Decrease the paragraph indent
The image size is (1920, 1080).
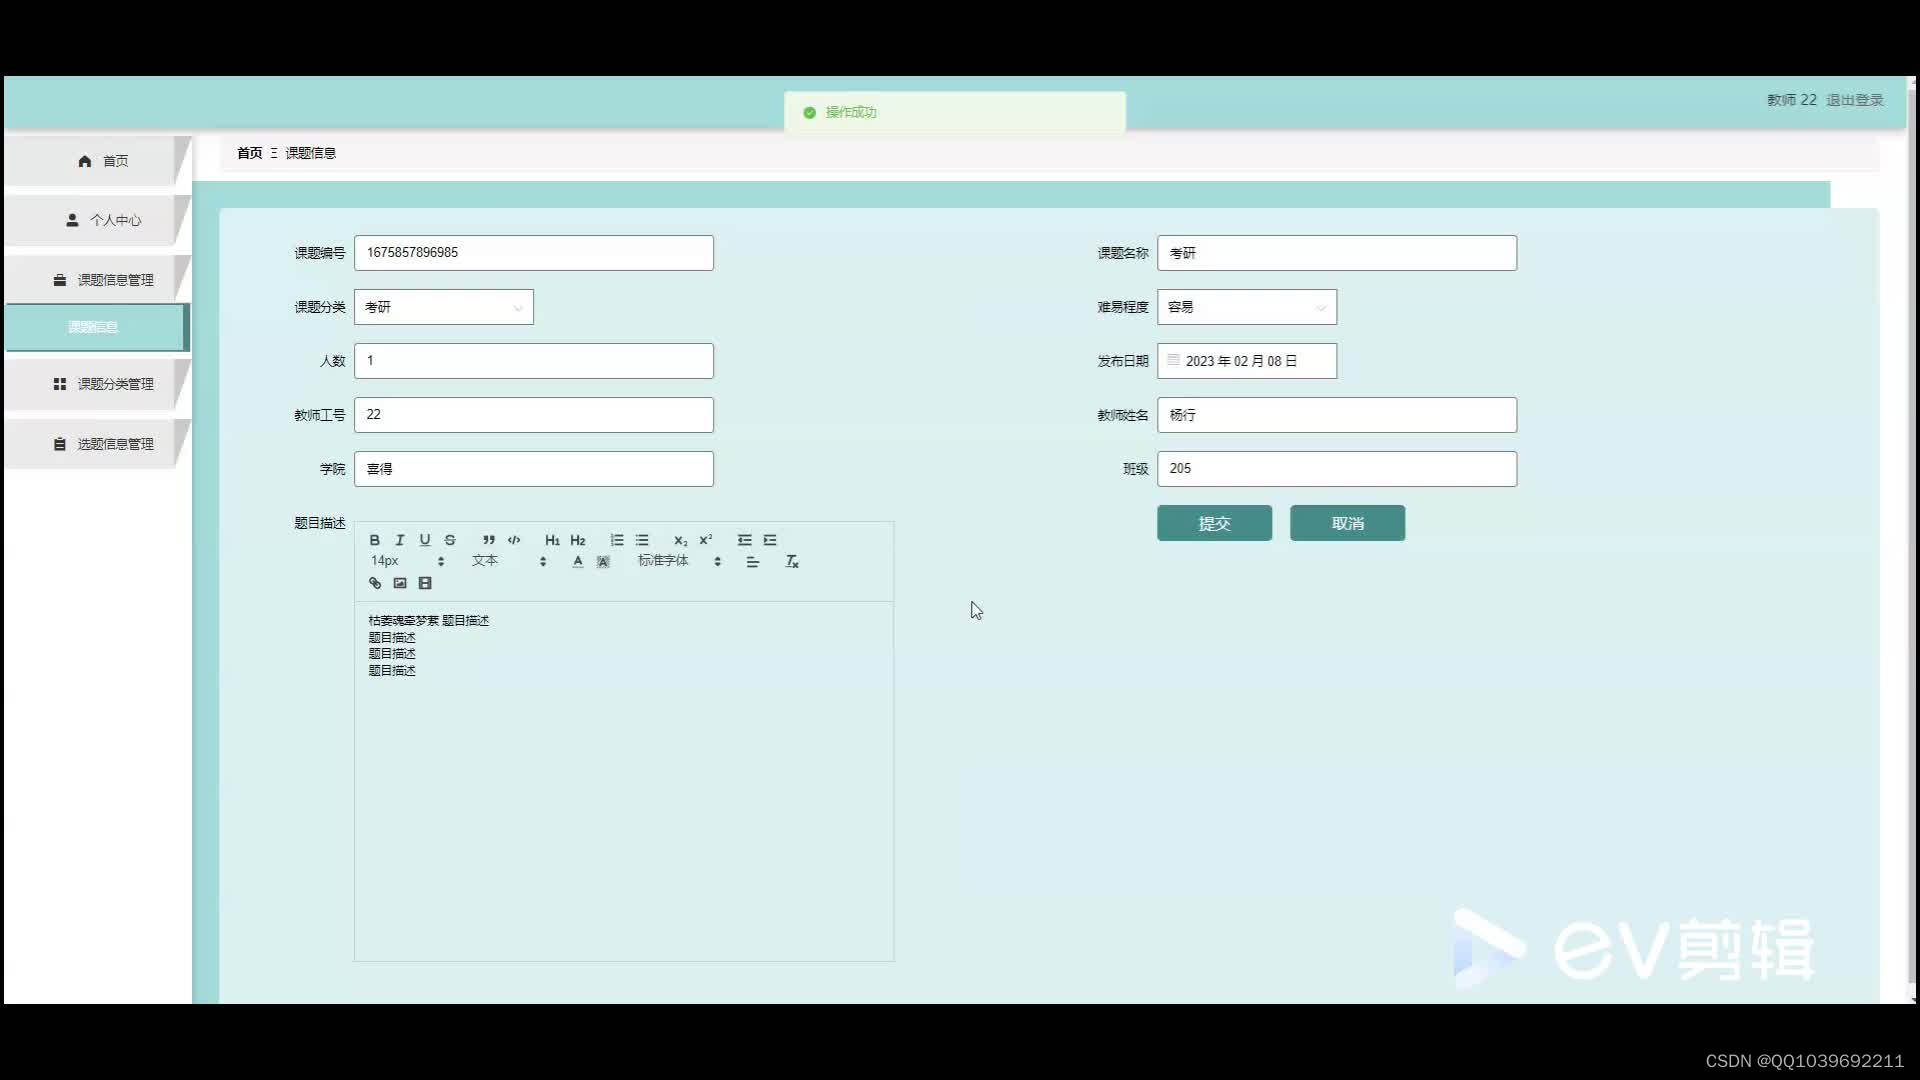745,540
